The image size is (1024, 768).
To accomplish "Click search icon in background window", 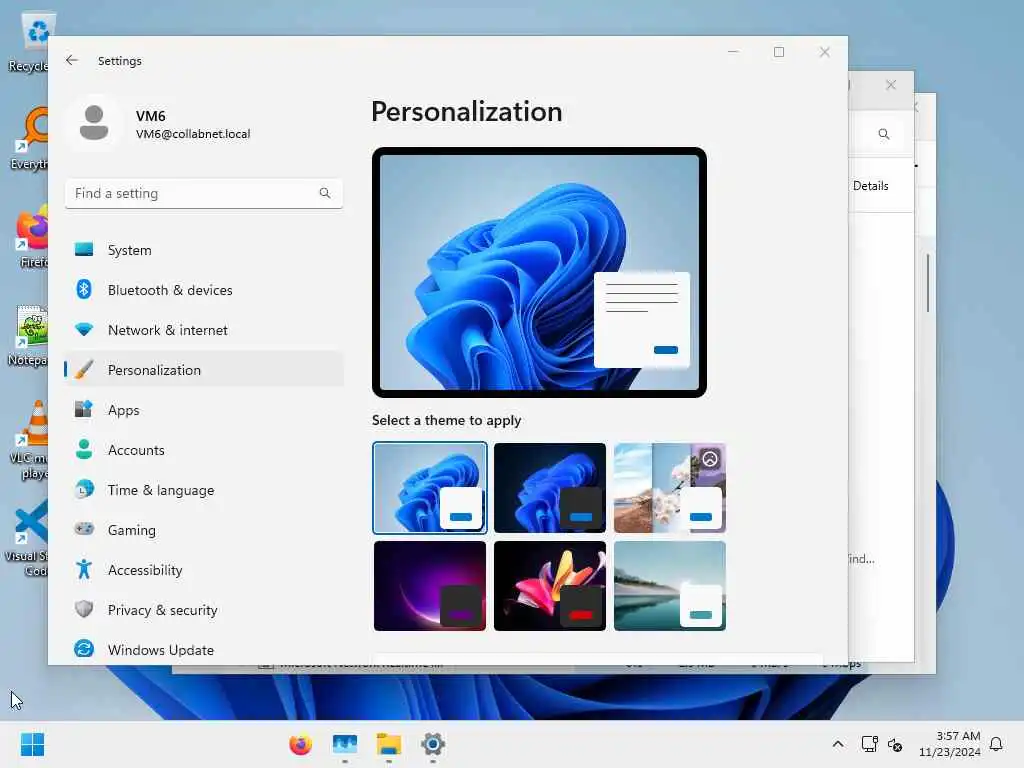I will (x=884, y=134).
